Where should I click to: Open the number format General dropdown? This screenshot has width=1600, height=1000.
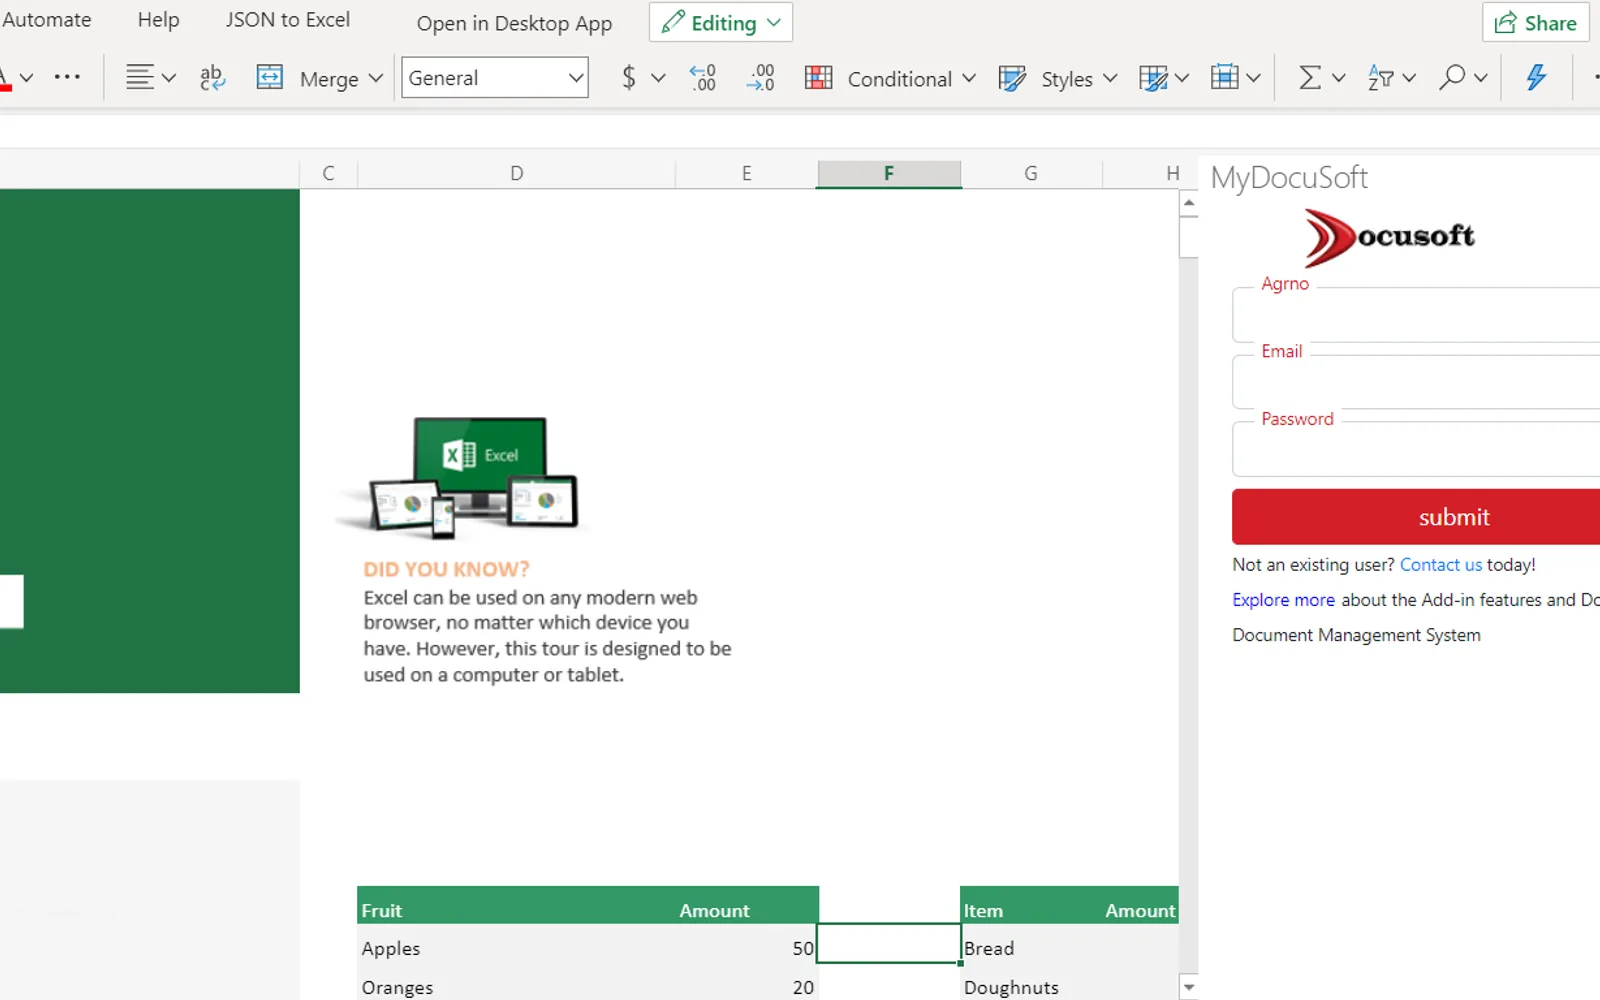[x=495, y=77]
